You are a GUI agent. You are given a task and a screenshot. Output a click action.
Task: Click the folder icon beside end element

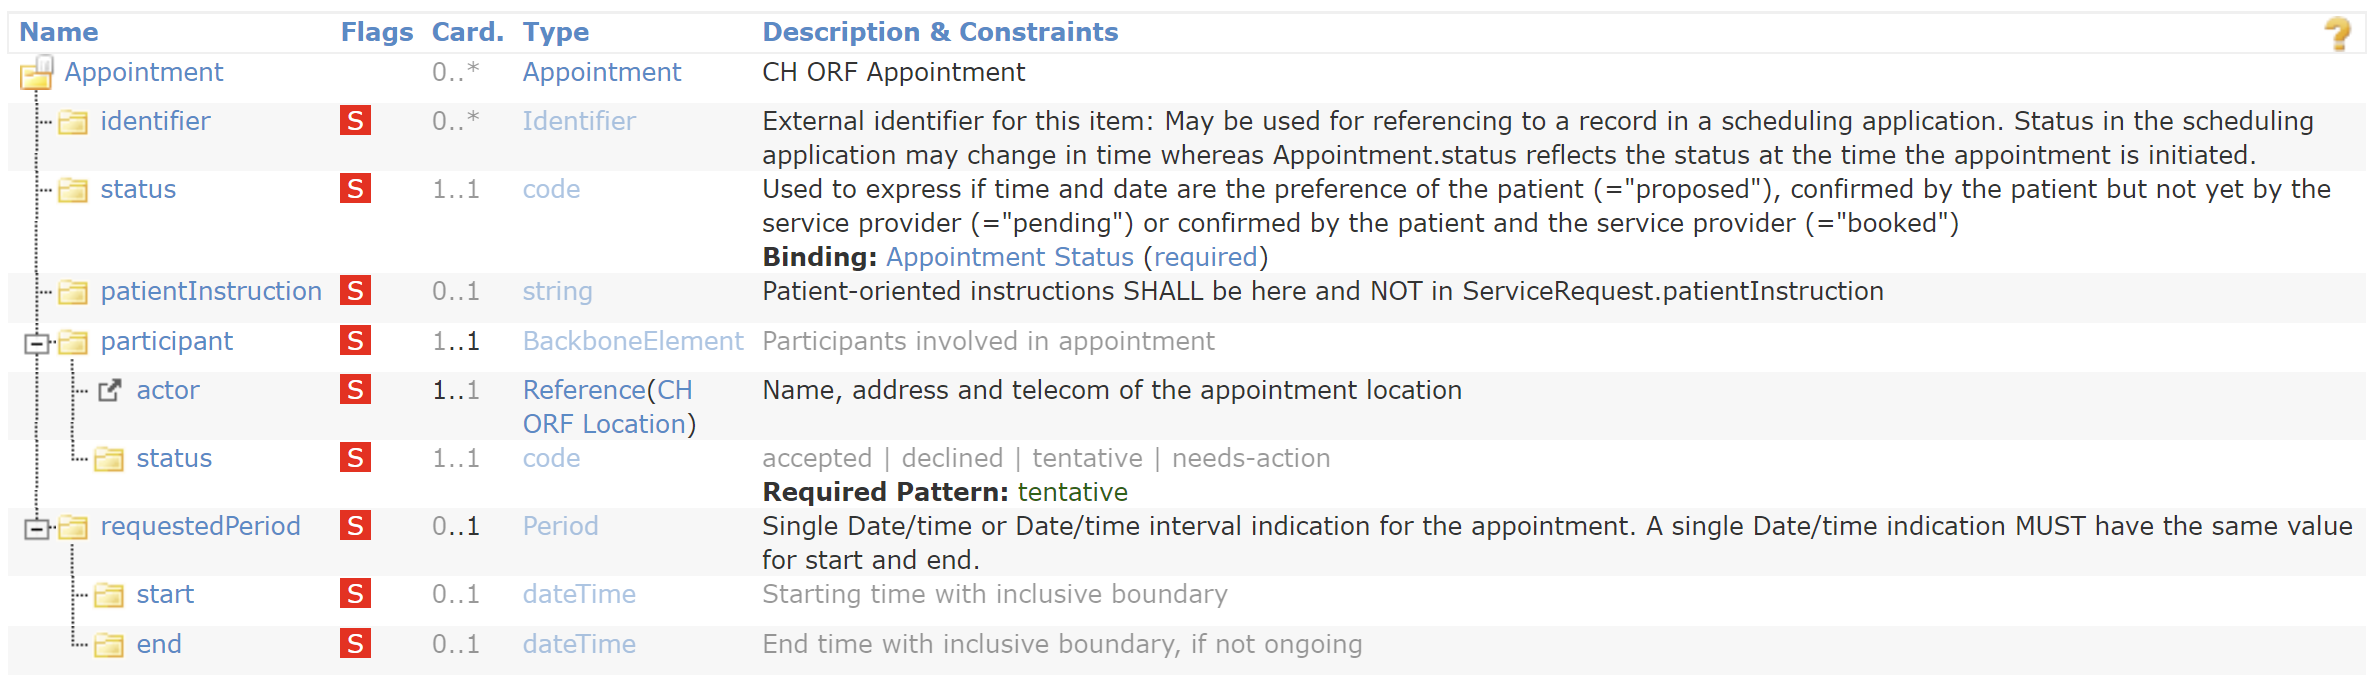coord(108,645)
